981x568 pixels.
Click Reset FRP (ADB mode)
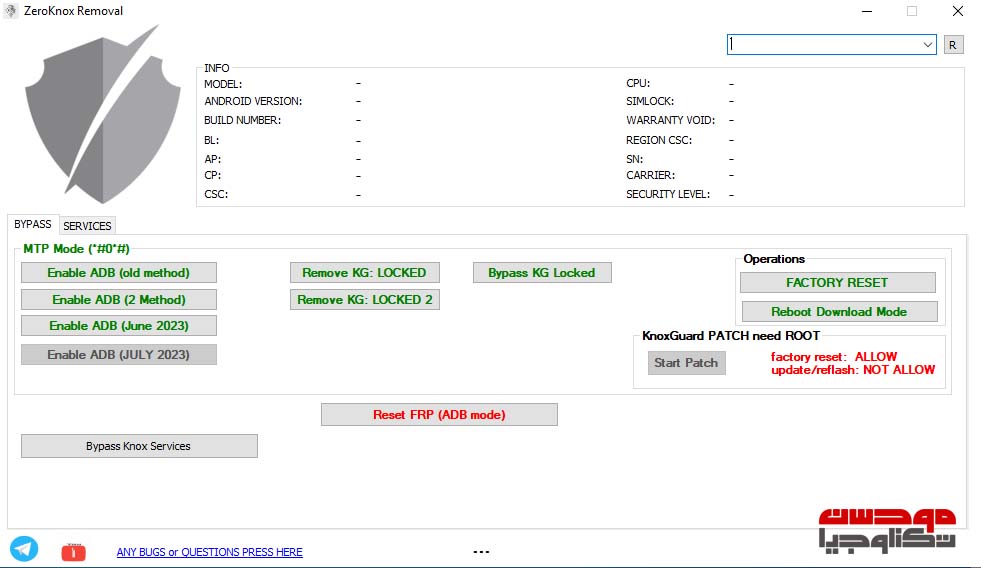pos(439,415)
